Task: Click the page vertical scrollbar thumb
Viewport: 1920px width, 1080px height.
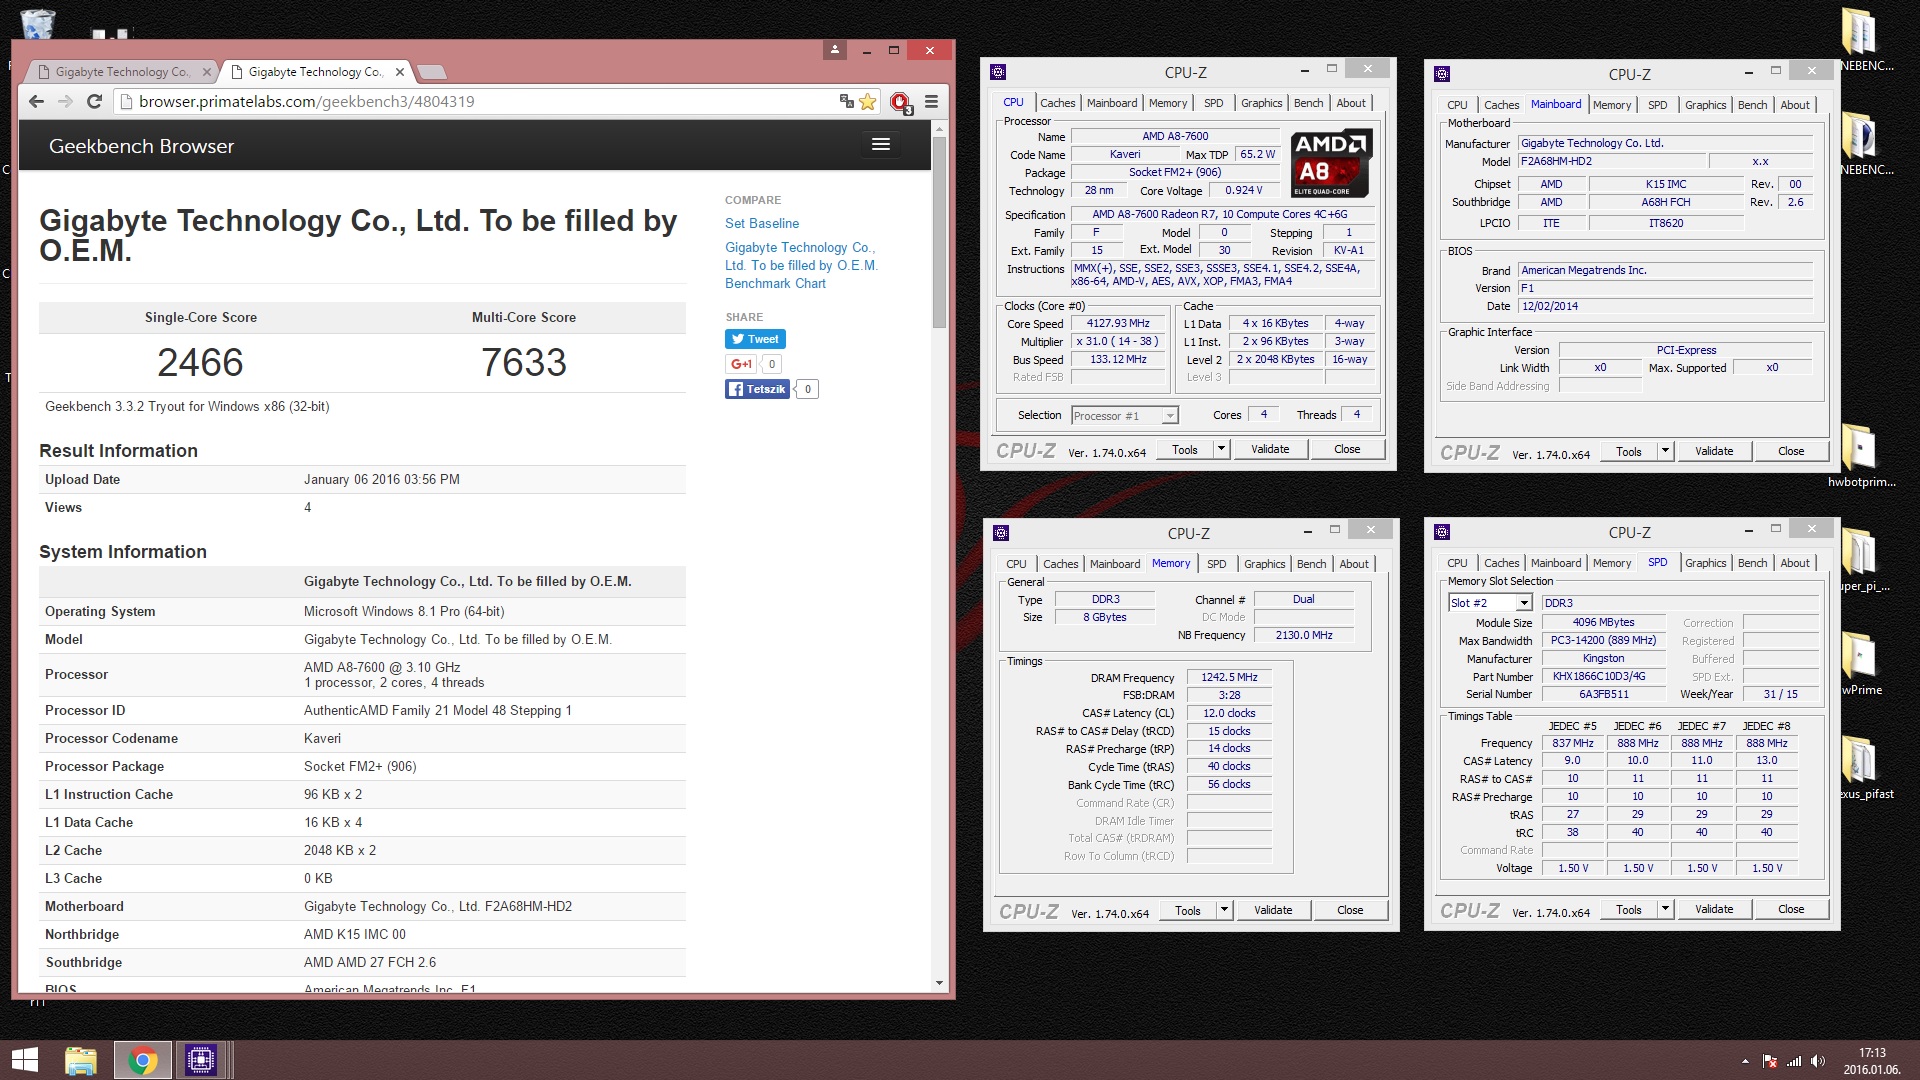Action: pos(939,232)
